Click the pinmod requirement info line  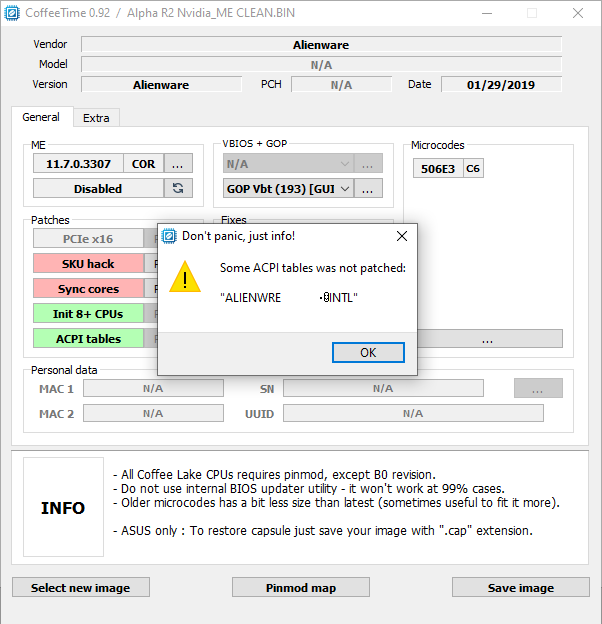coord(275,474)
